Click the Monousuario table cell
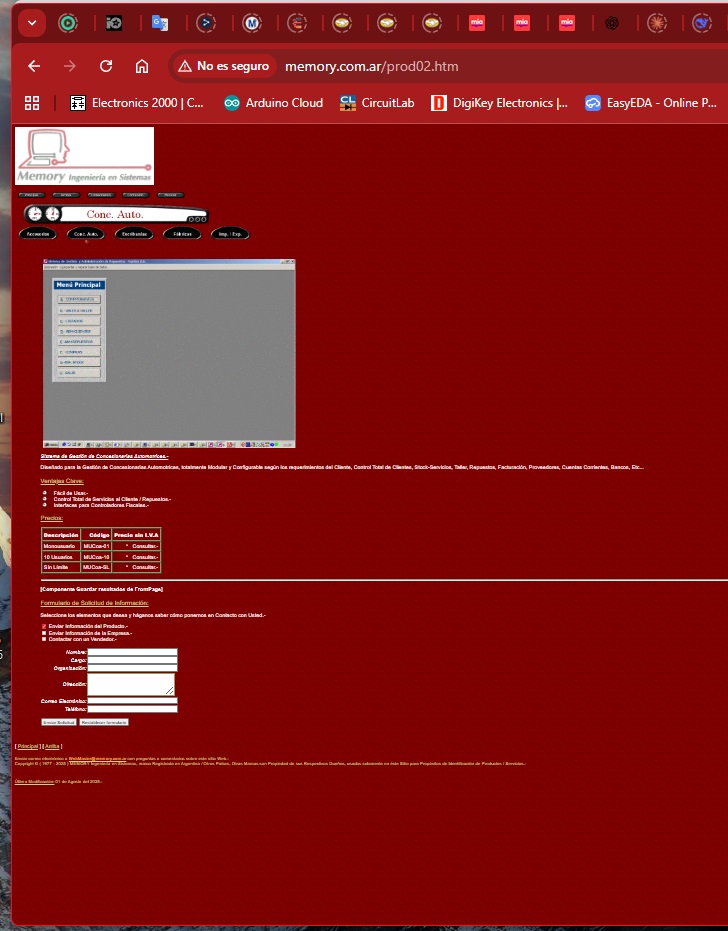Viewport: 728px width, 931px height. click(61, 546)
